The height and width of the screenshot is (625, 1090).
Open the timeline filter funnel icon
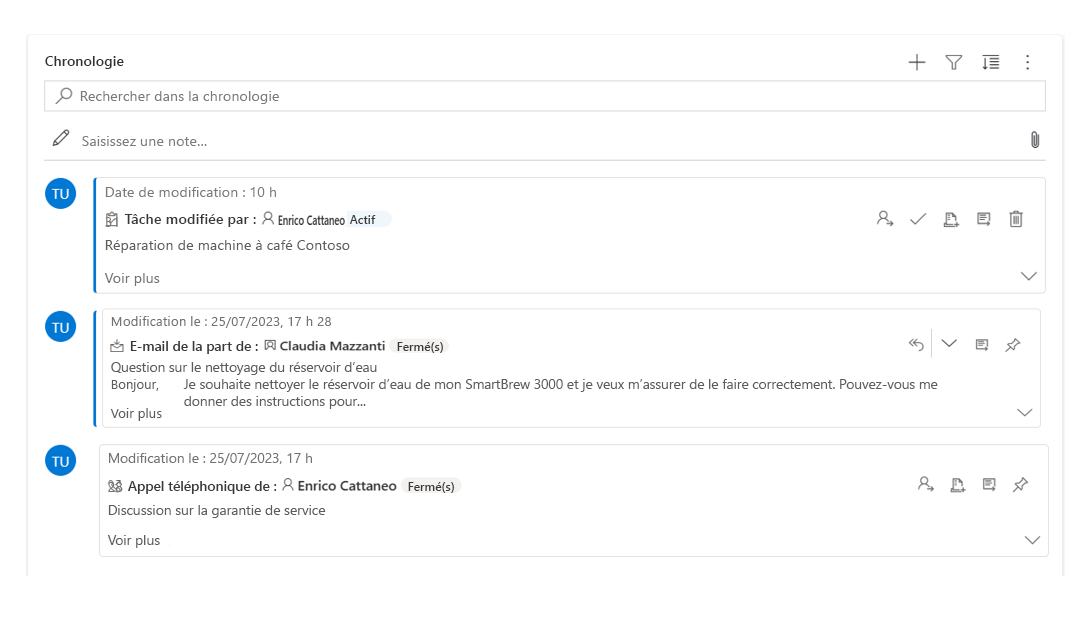(x=954, y=63)
